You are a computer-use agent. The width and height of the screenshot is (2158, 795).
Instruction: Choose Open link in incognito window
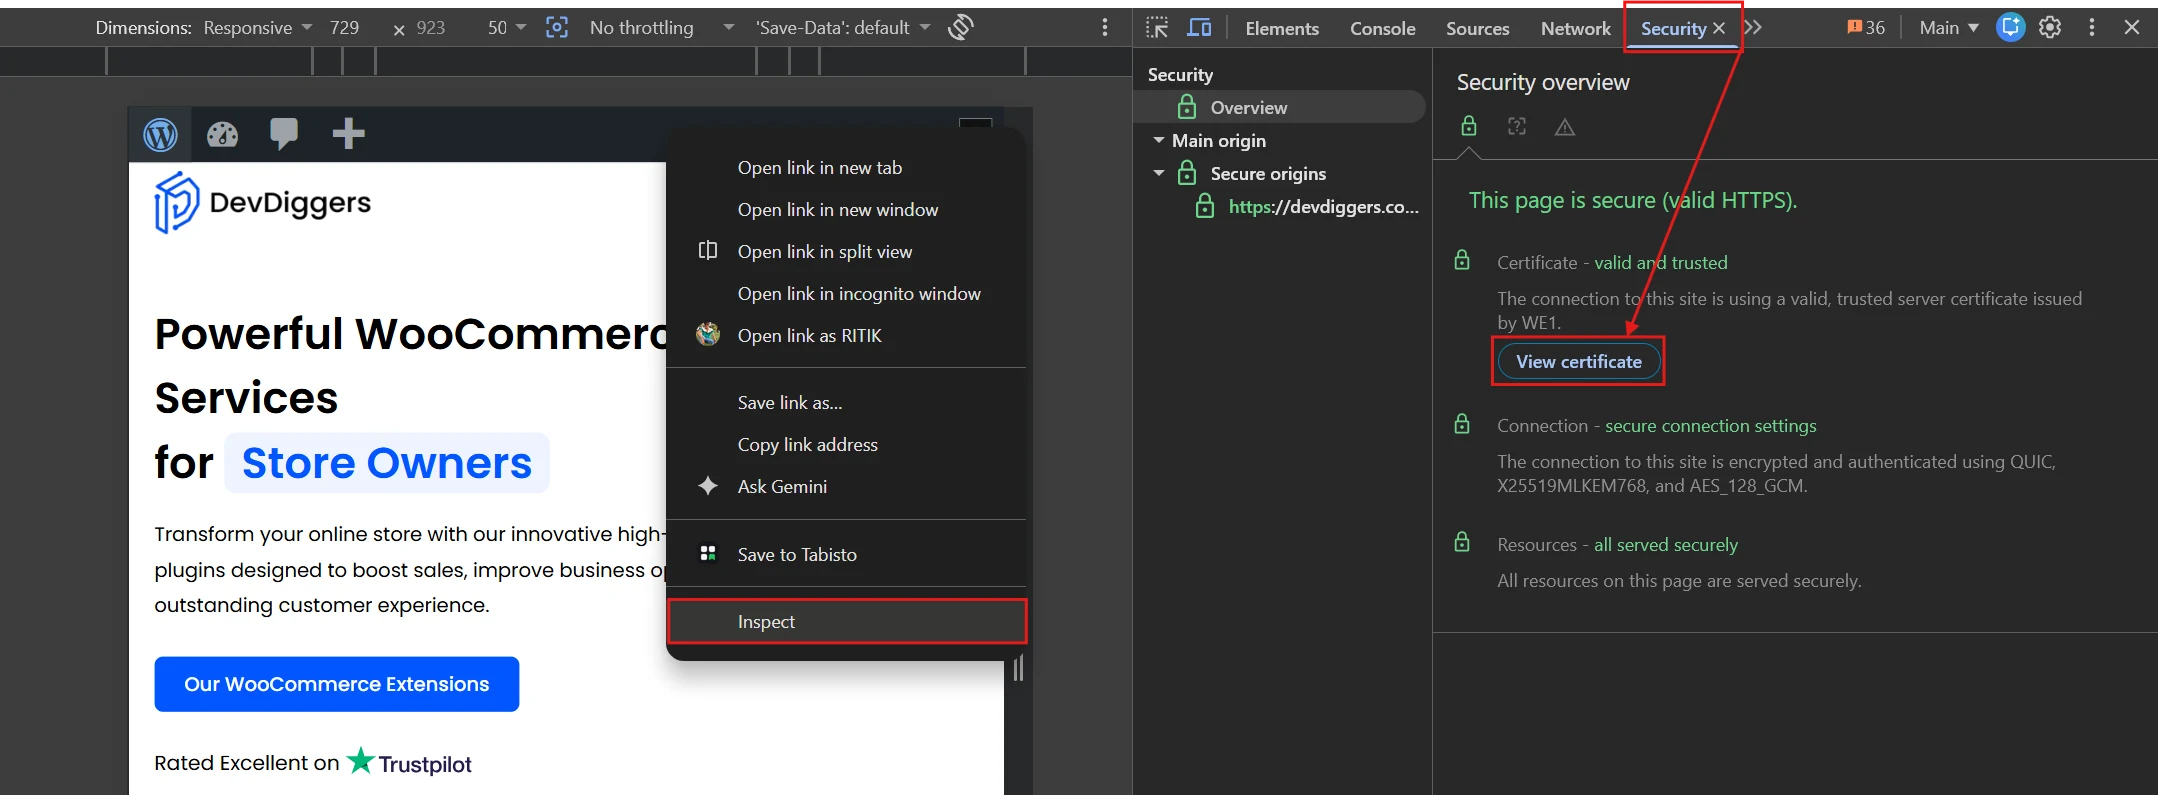(846, 294)
